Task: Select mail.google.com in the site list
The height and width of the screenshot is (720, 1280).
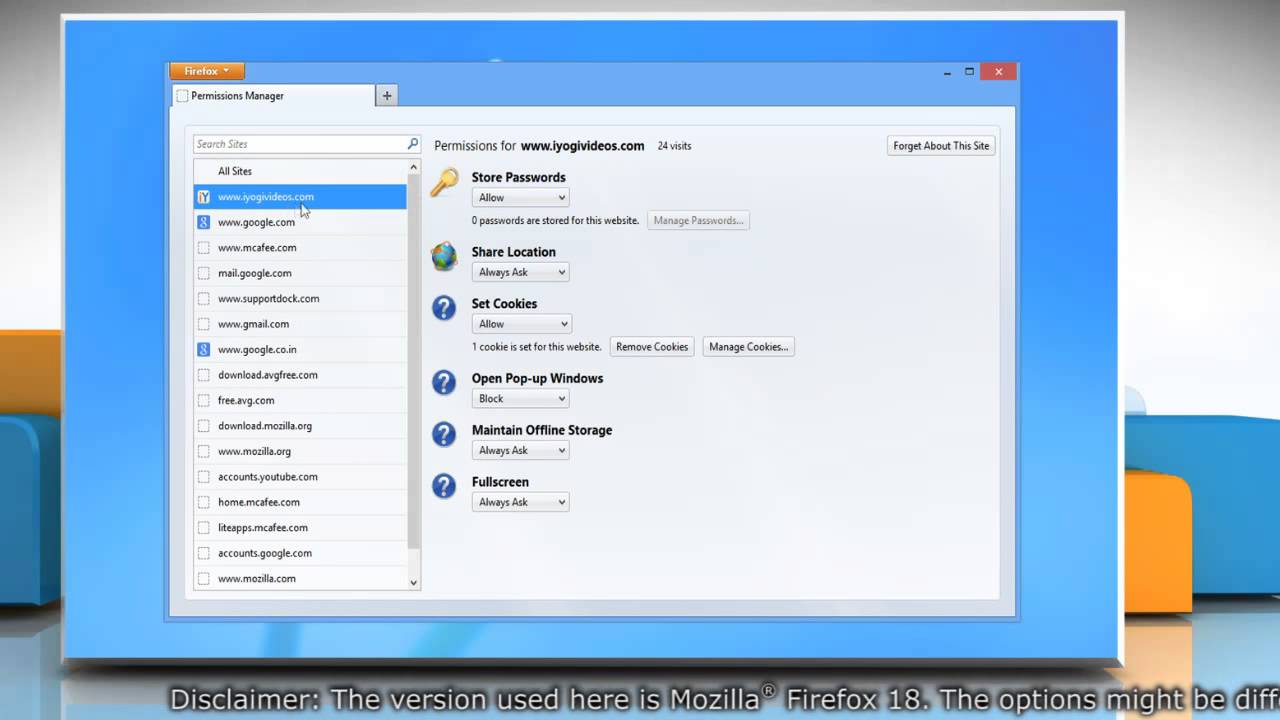Action: (x=300, y=273)
